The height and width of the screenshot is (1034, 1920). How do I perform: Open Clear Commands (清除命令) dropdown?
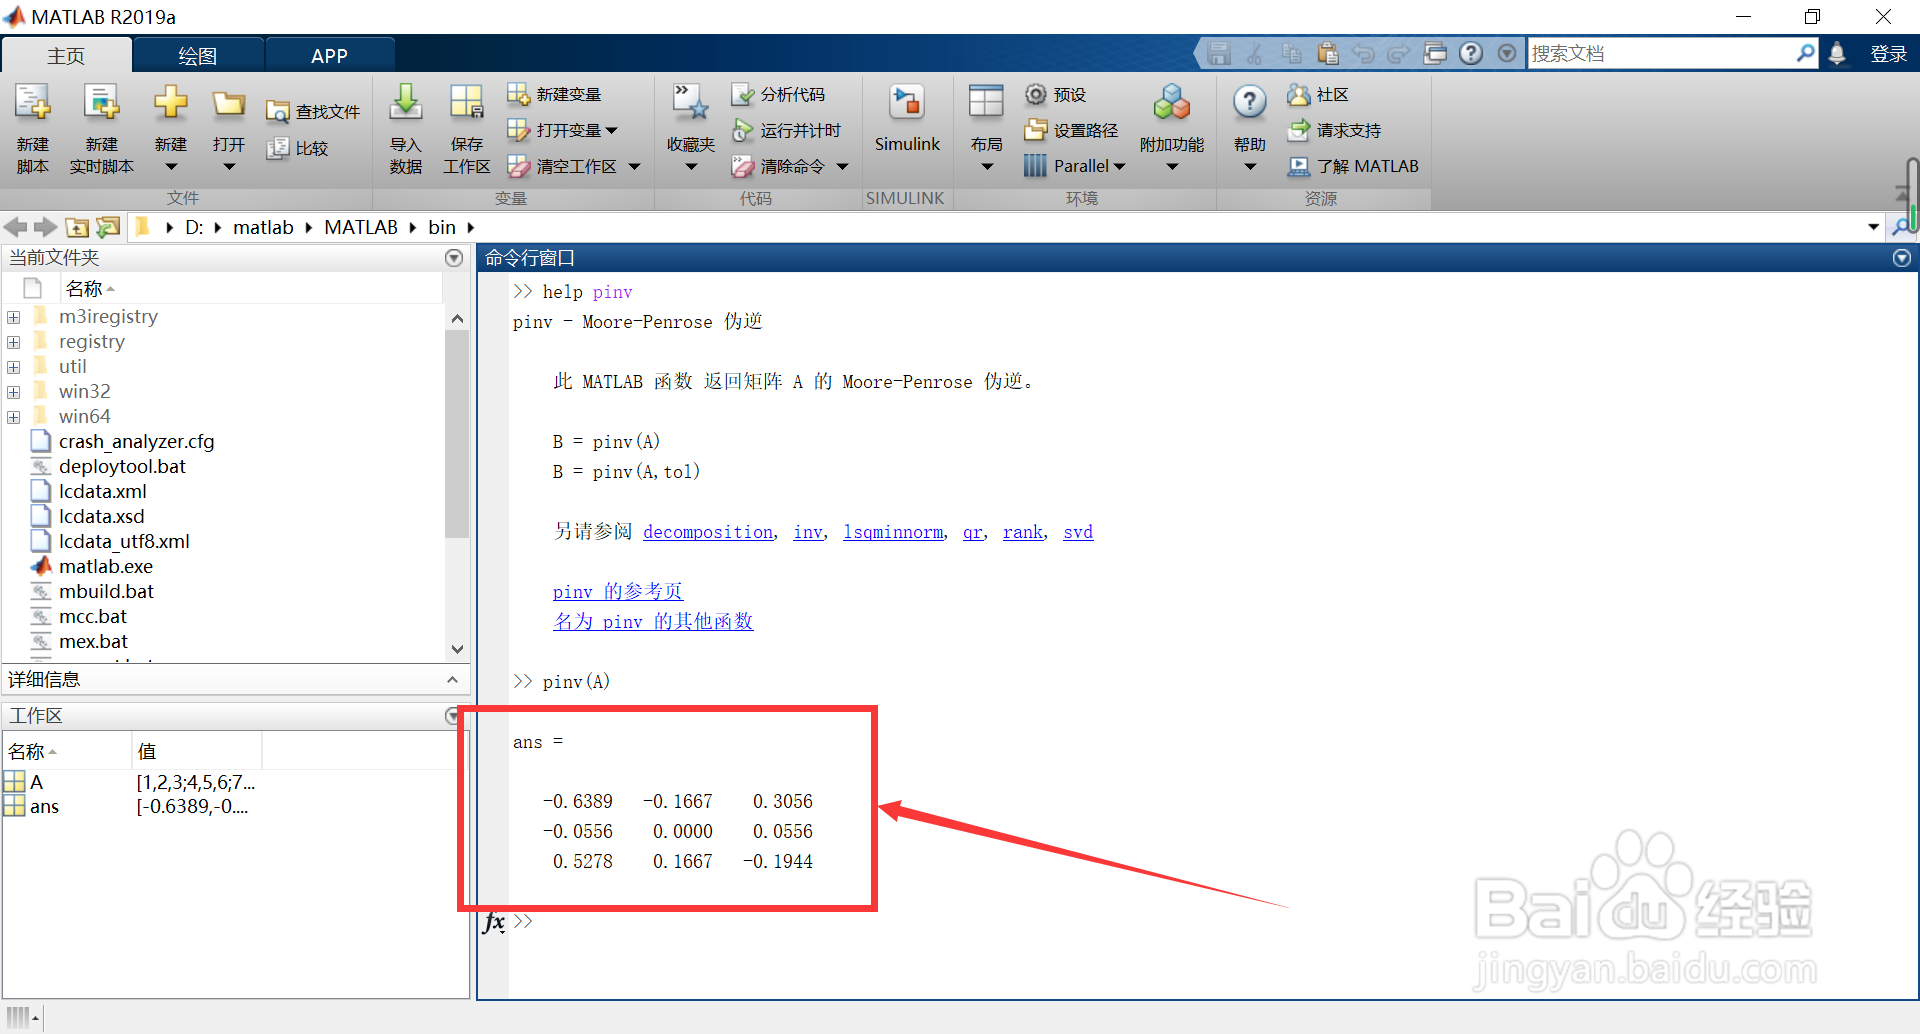842,167
